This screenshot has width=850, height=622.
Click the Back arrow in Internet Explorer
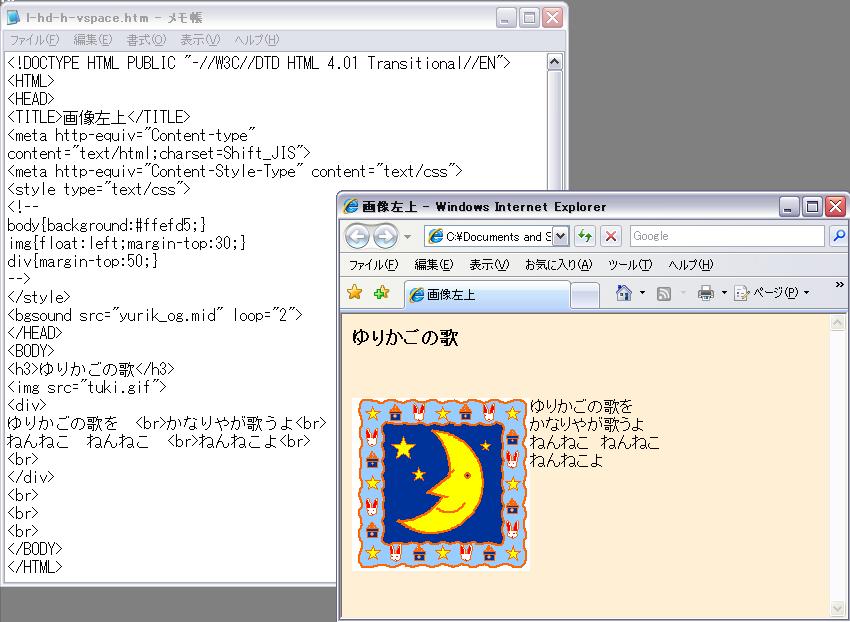[358, 236]
